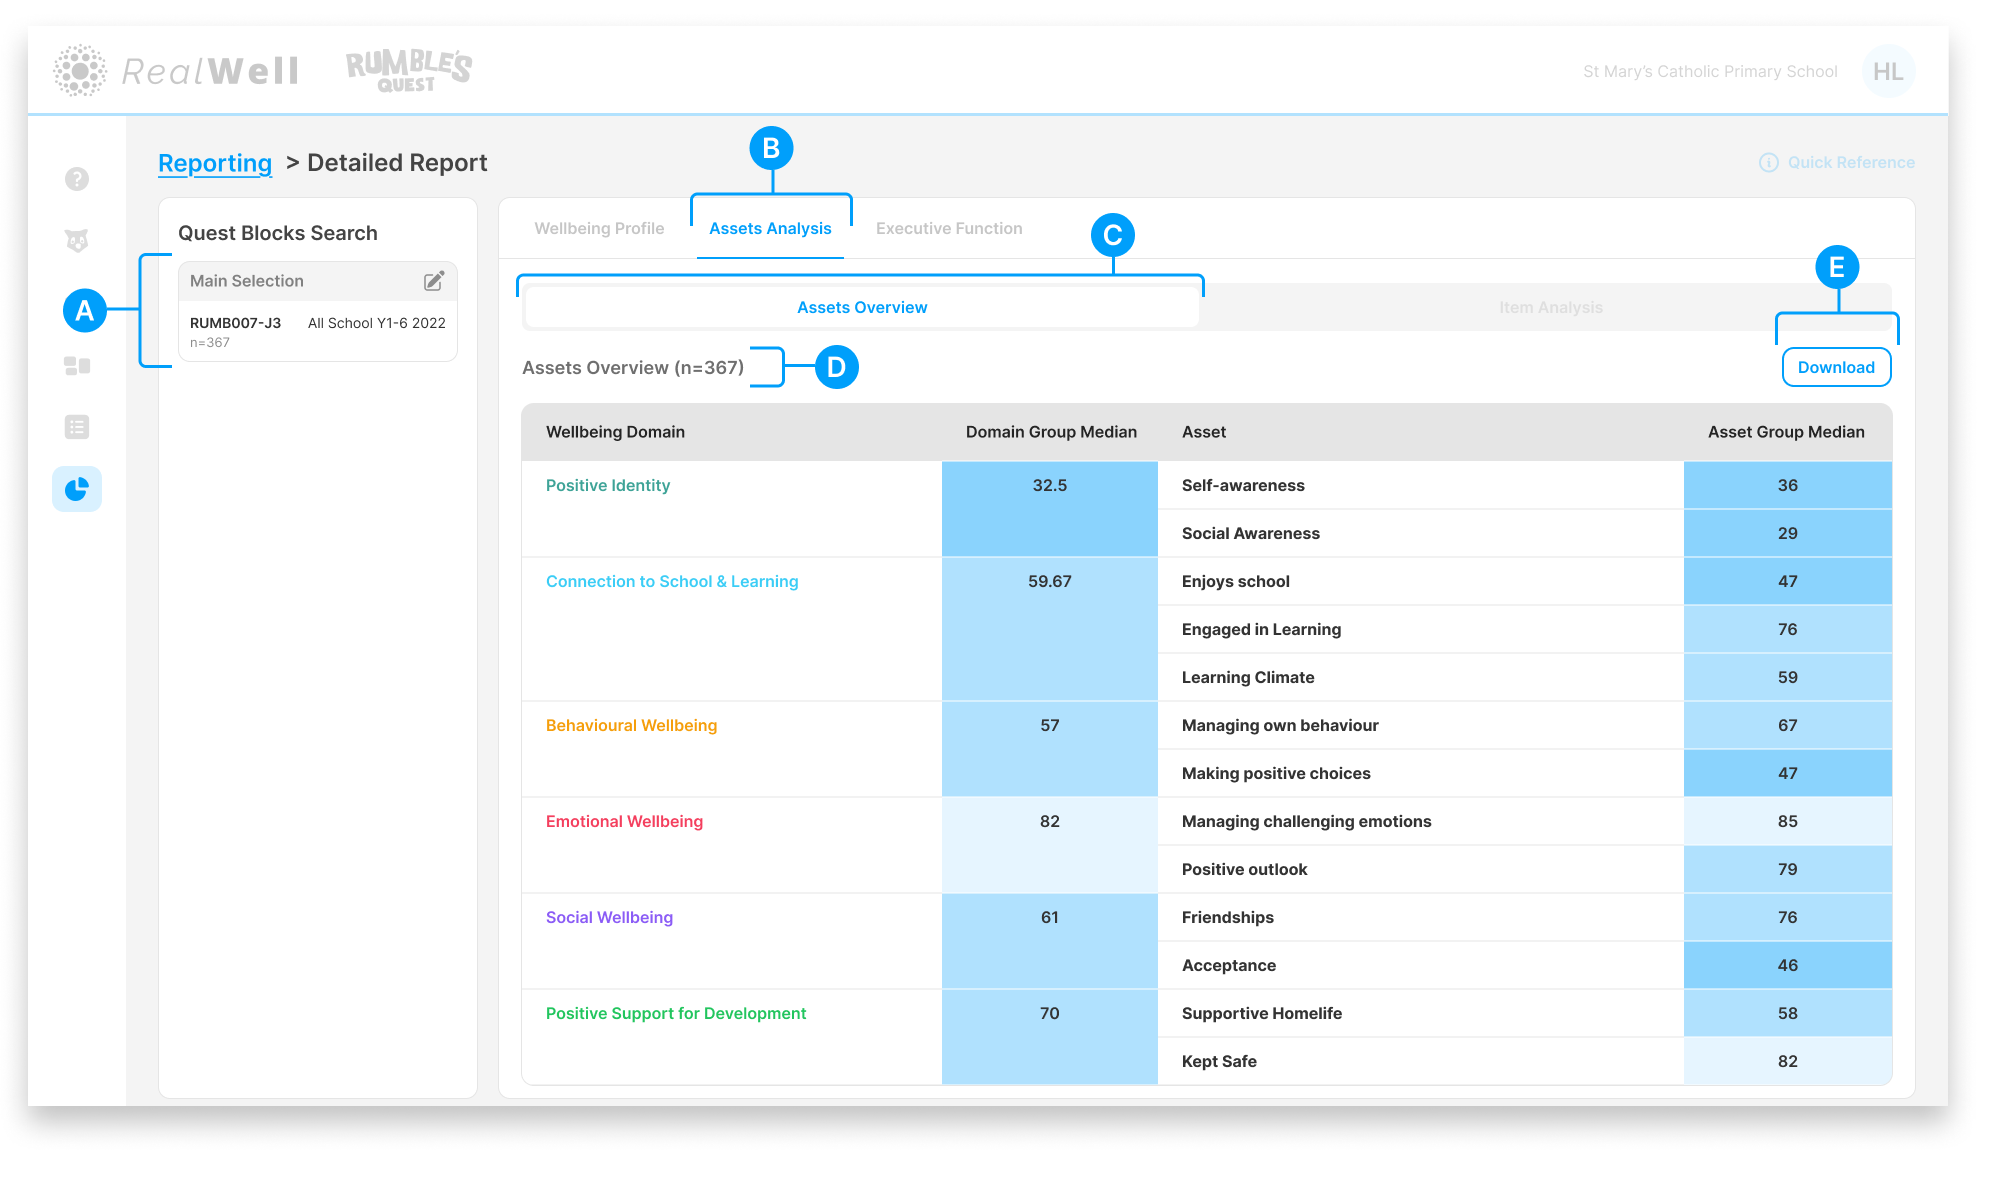Switch to Wellbeing Profile tab

(x=599, y=228)
